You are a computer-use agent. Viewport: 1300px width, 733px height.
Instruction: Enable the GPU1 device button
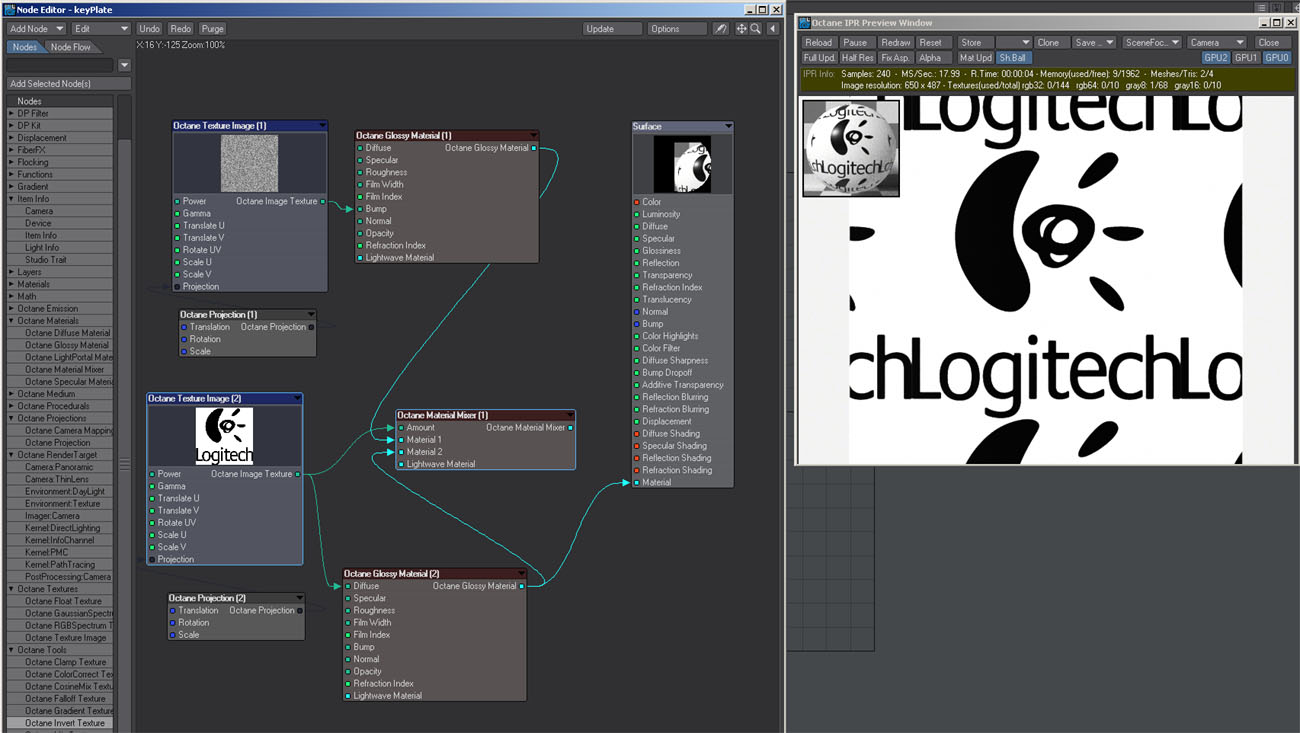pos(1246,58)
